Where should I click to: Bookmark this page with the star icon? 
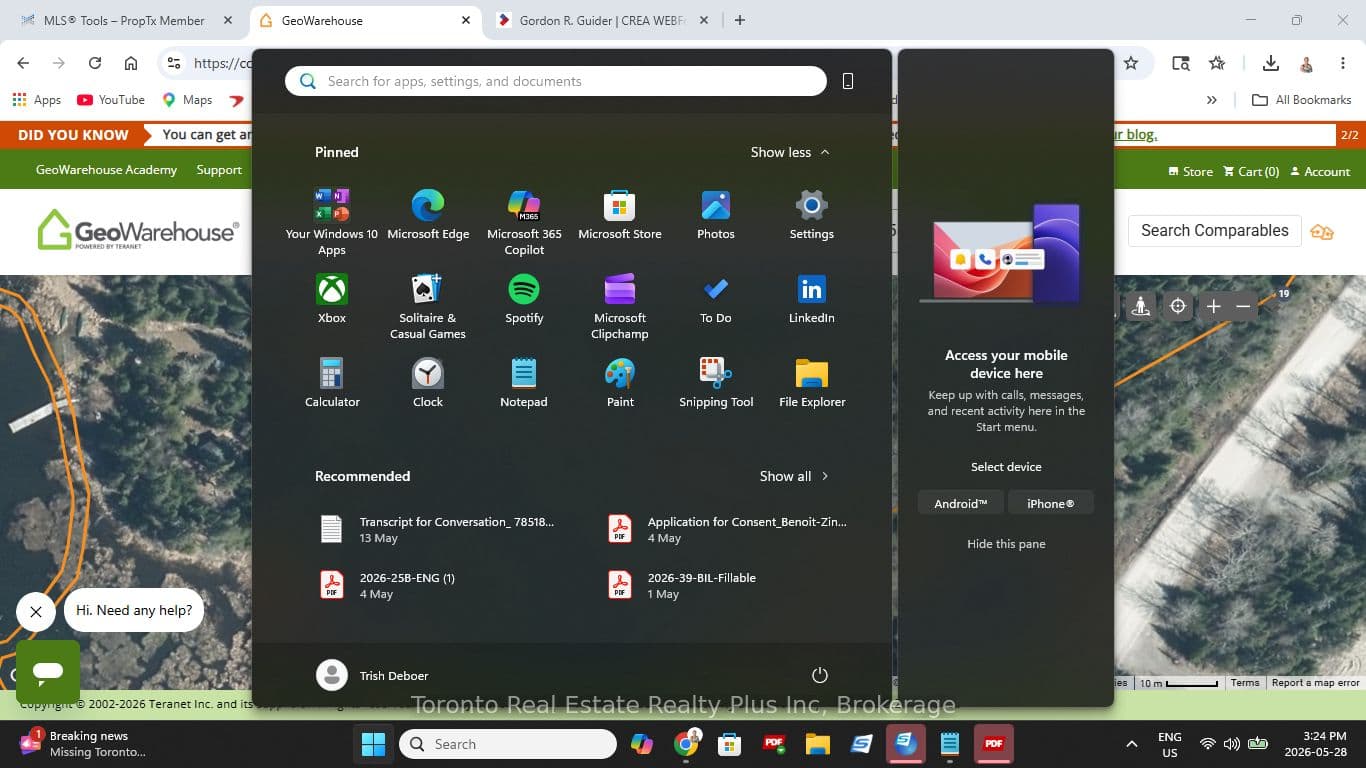click(x=1131, y=63)
